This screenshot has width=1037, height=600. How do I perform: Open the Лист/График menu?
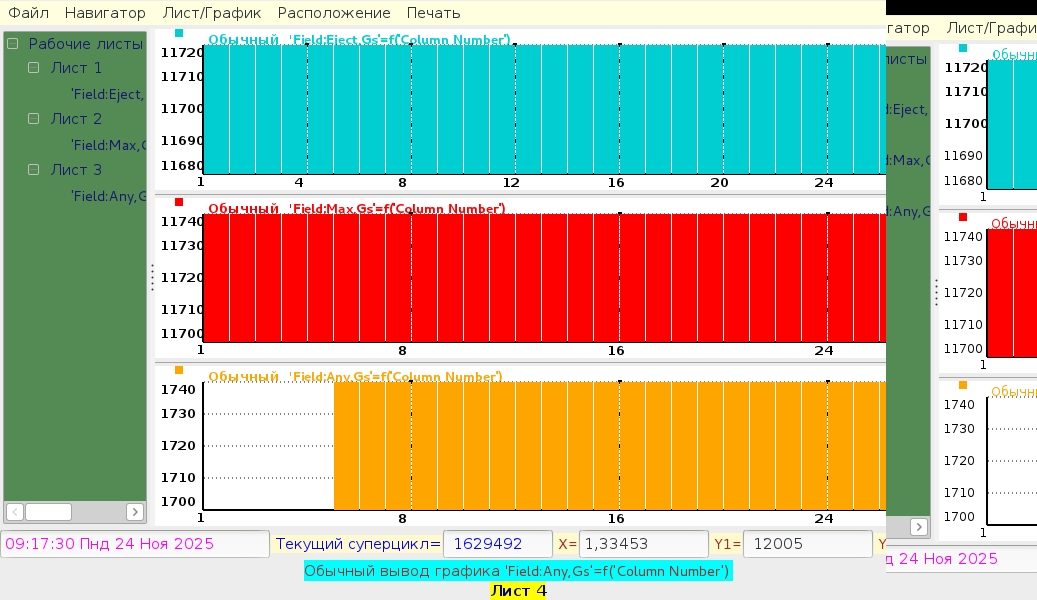pos(212,13)
